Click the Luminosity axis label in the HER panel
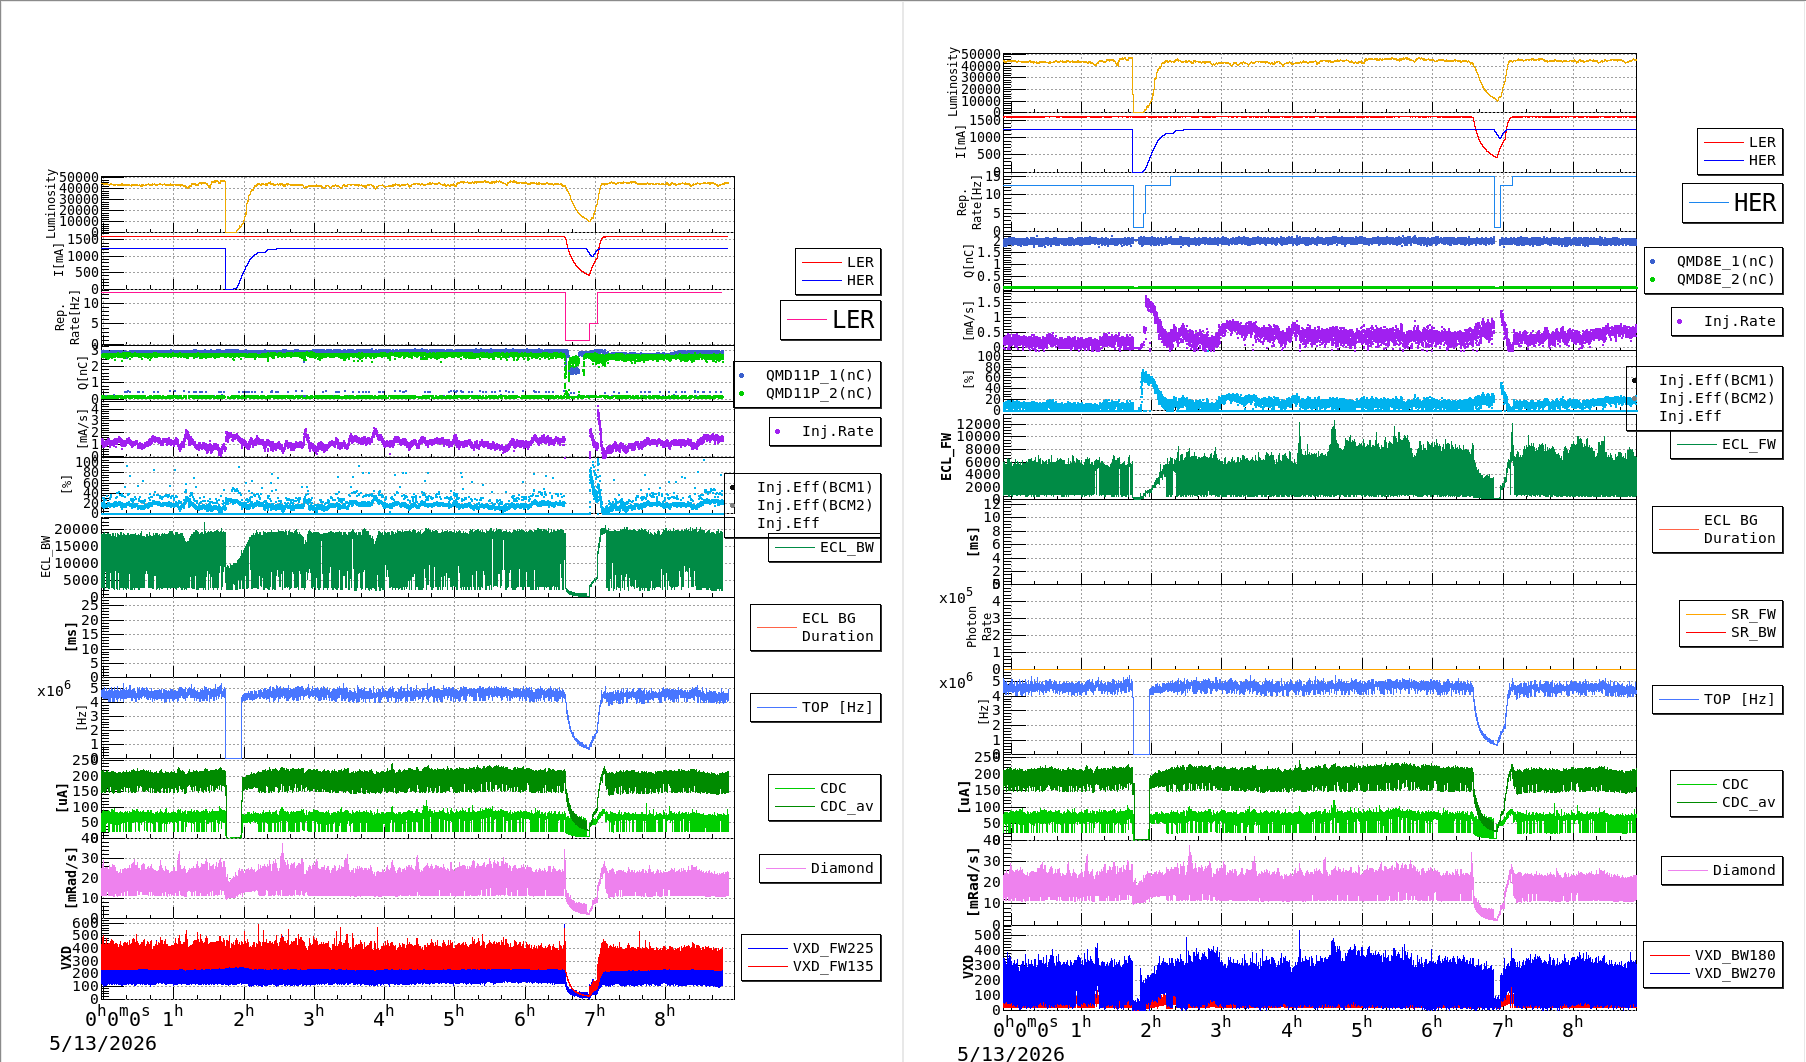 click(953, 81)
